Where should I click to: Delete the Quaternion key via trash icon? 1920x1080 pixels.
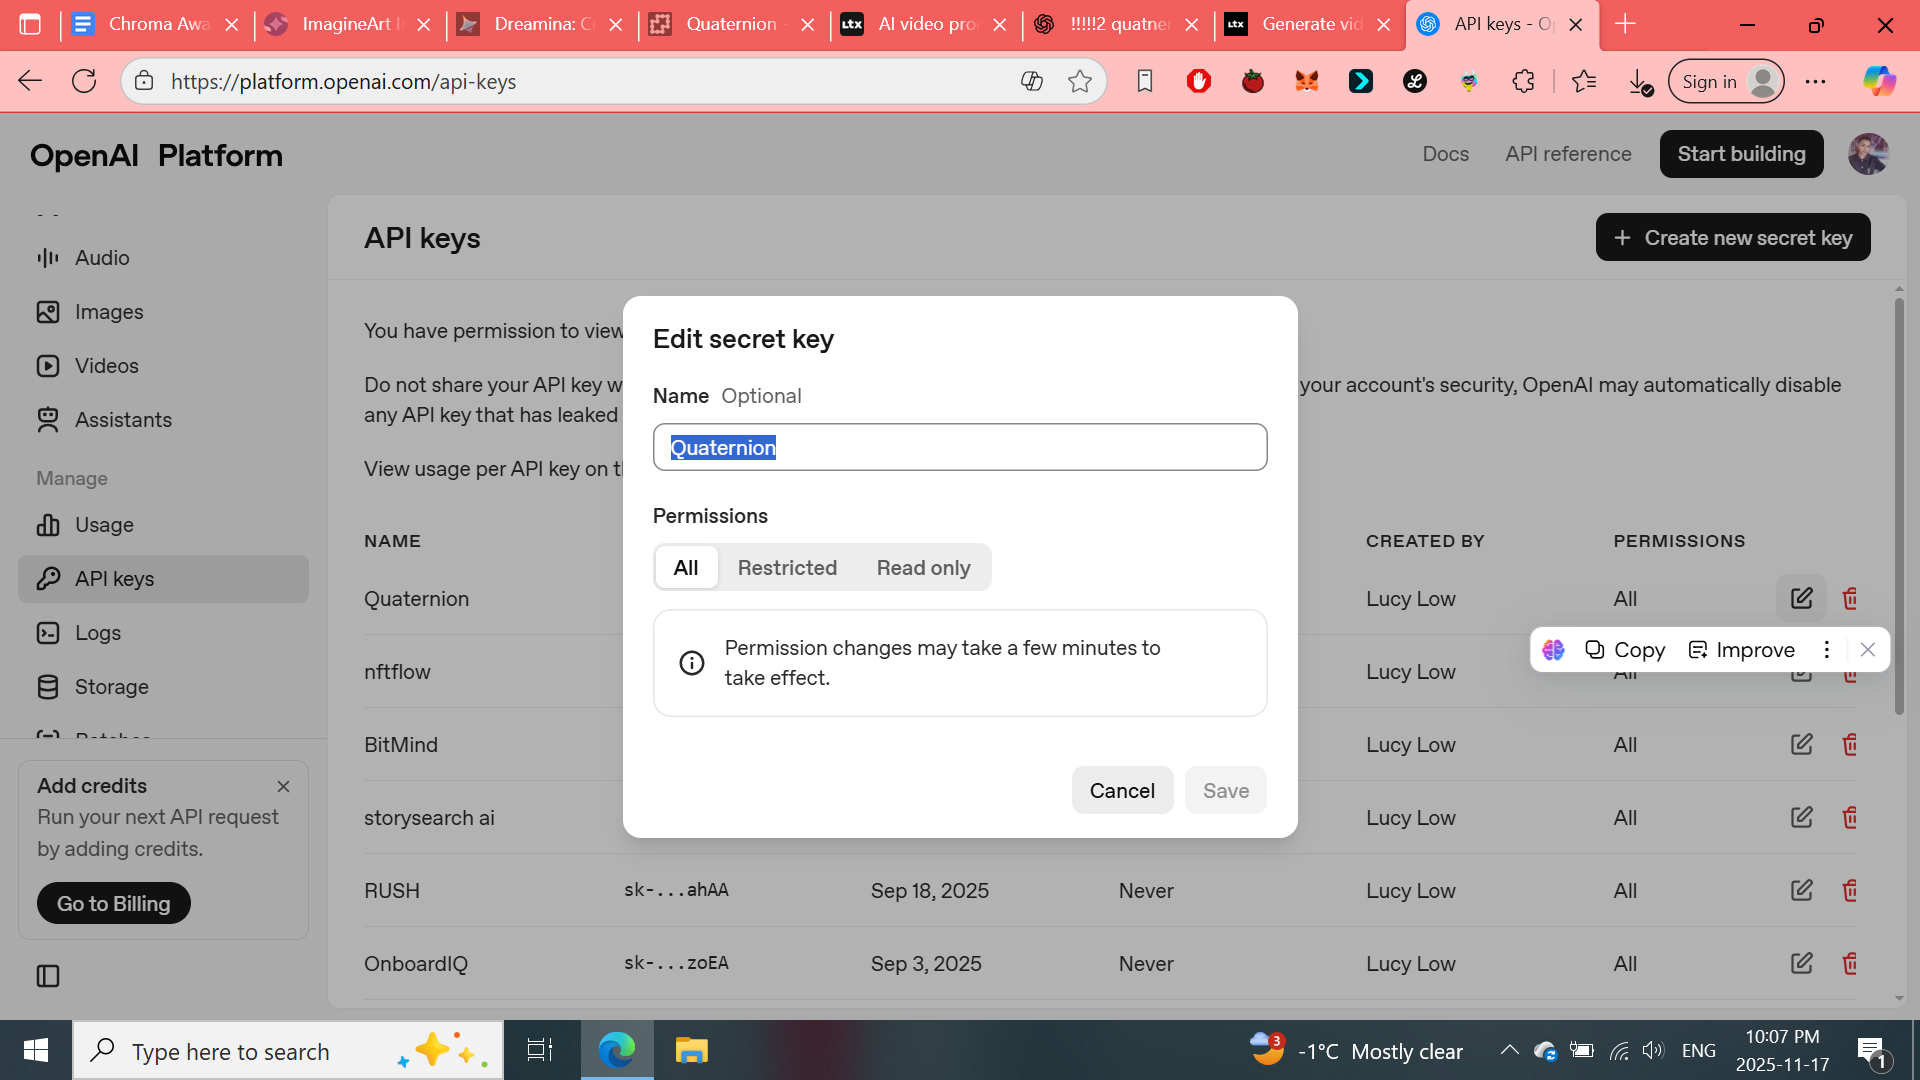point(1850,598)
